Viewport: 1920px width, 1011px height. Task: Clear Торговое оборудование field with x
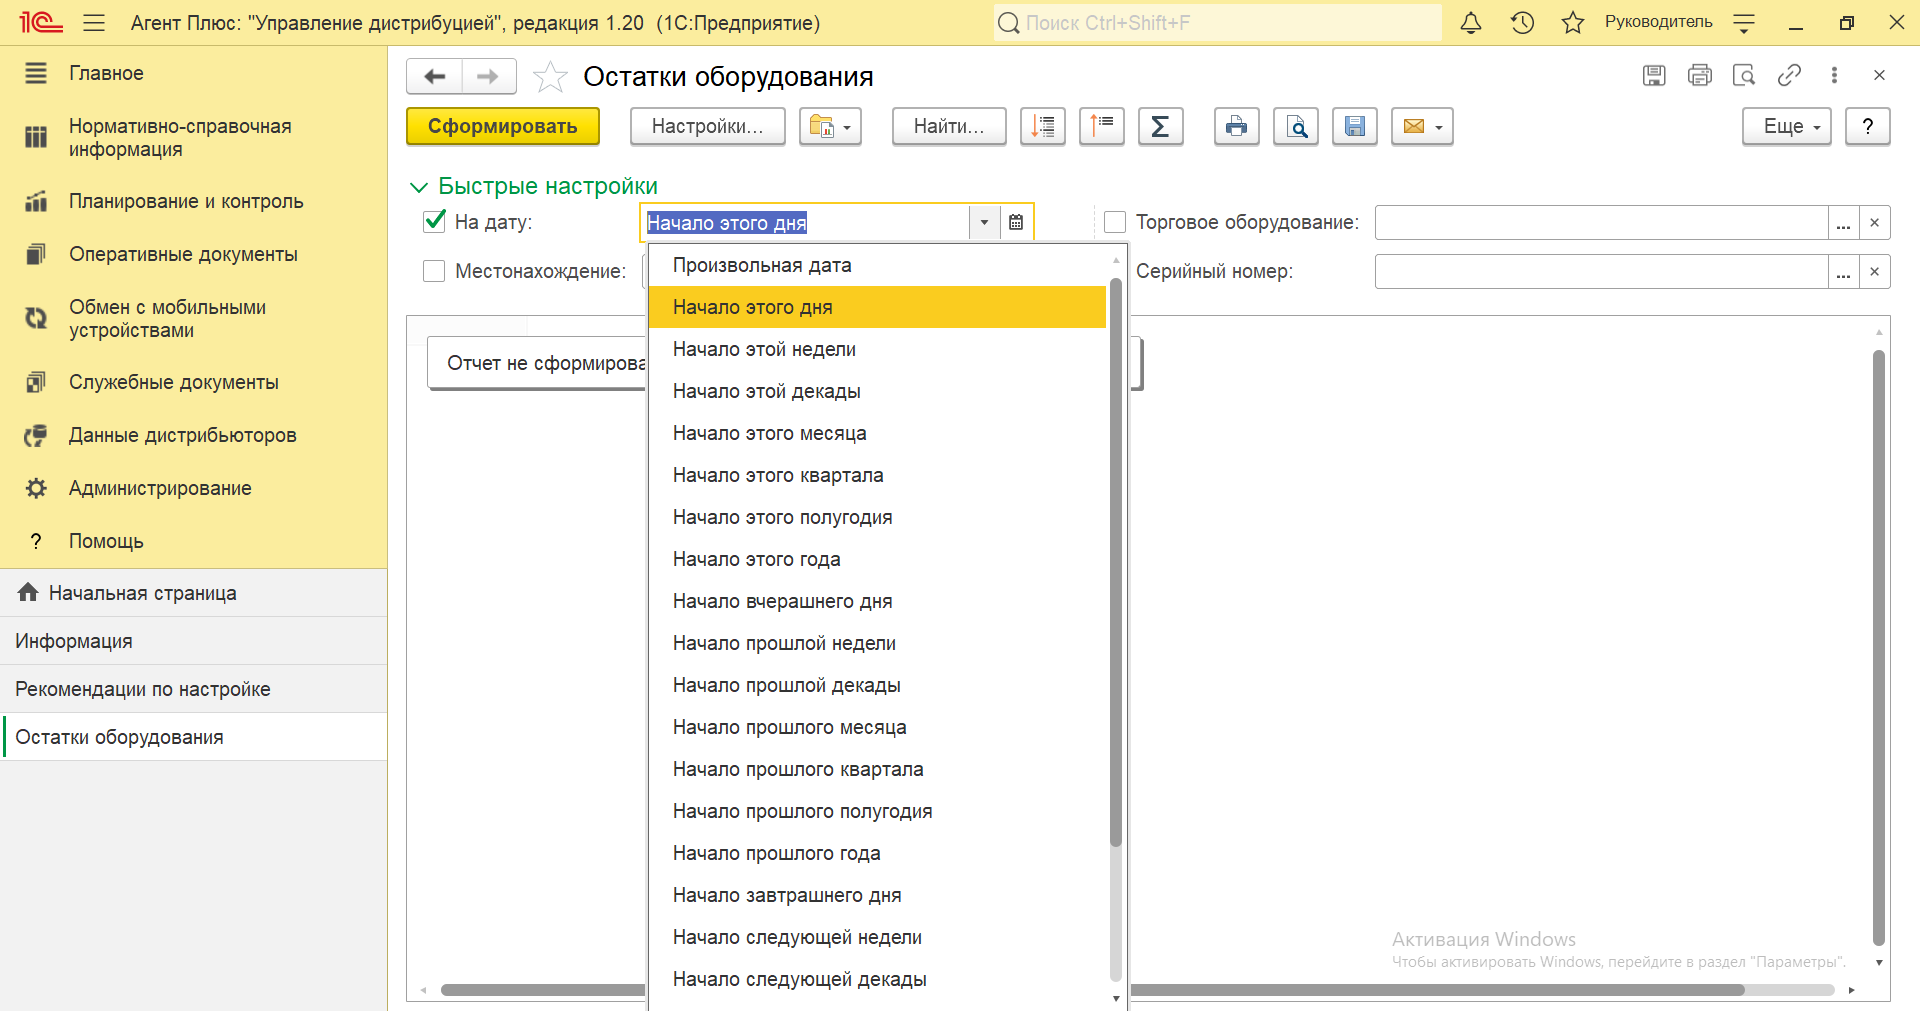tap(1874, 222)
